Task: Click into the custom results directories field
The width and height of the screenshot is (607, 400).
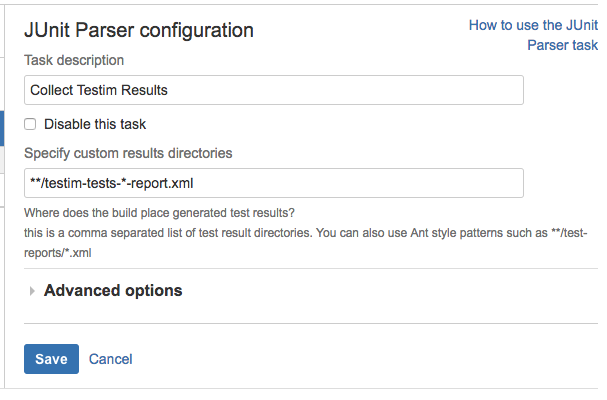Action: [x=273, y=183]
